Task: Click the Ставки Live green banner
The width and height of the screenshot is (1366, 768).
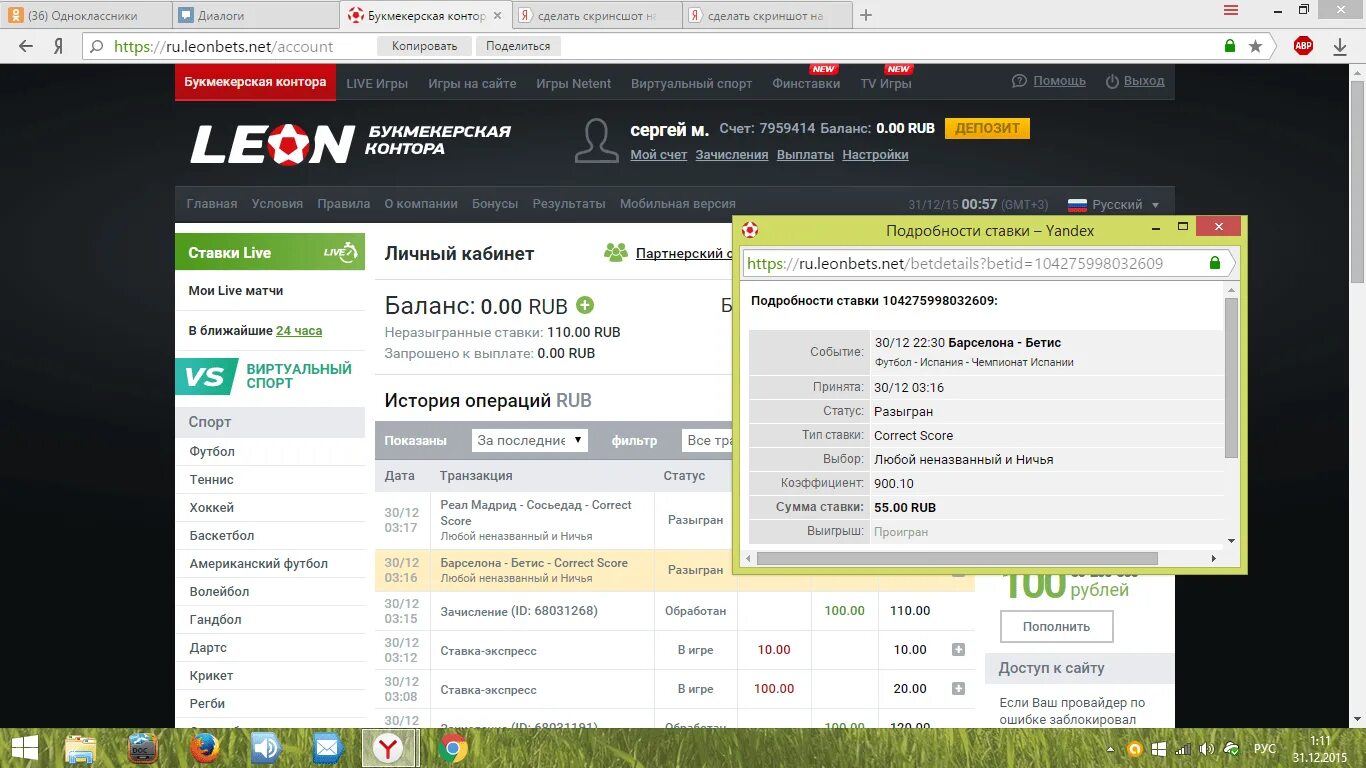Action: point(270,252)
